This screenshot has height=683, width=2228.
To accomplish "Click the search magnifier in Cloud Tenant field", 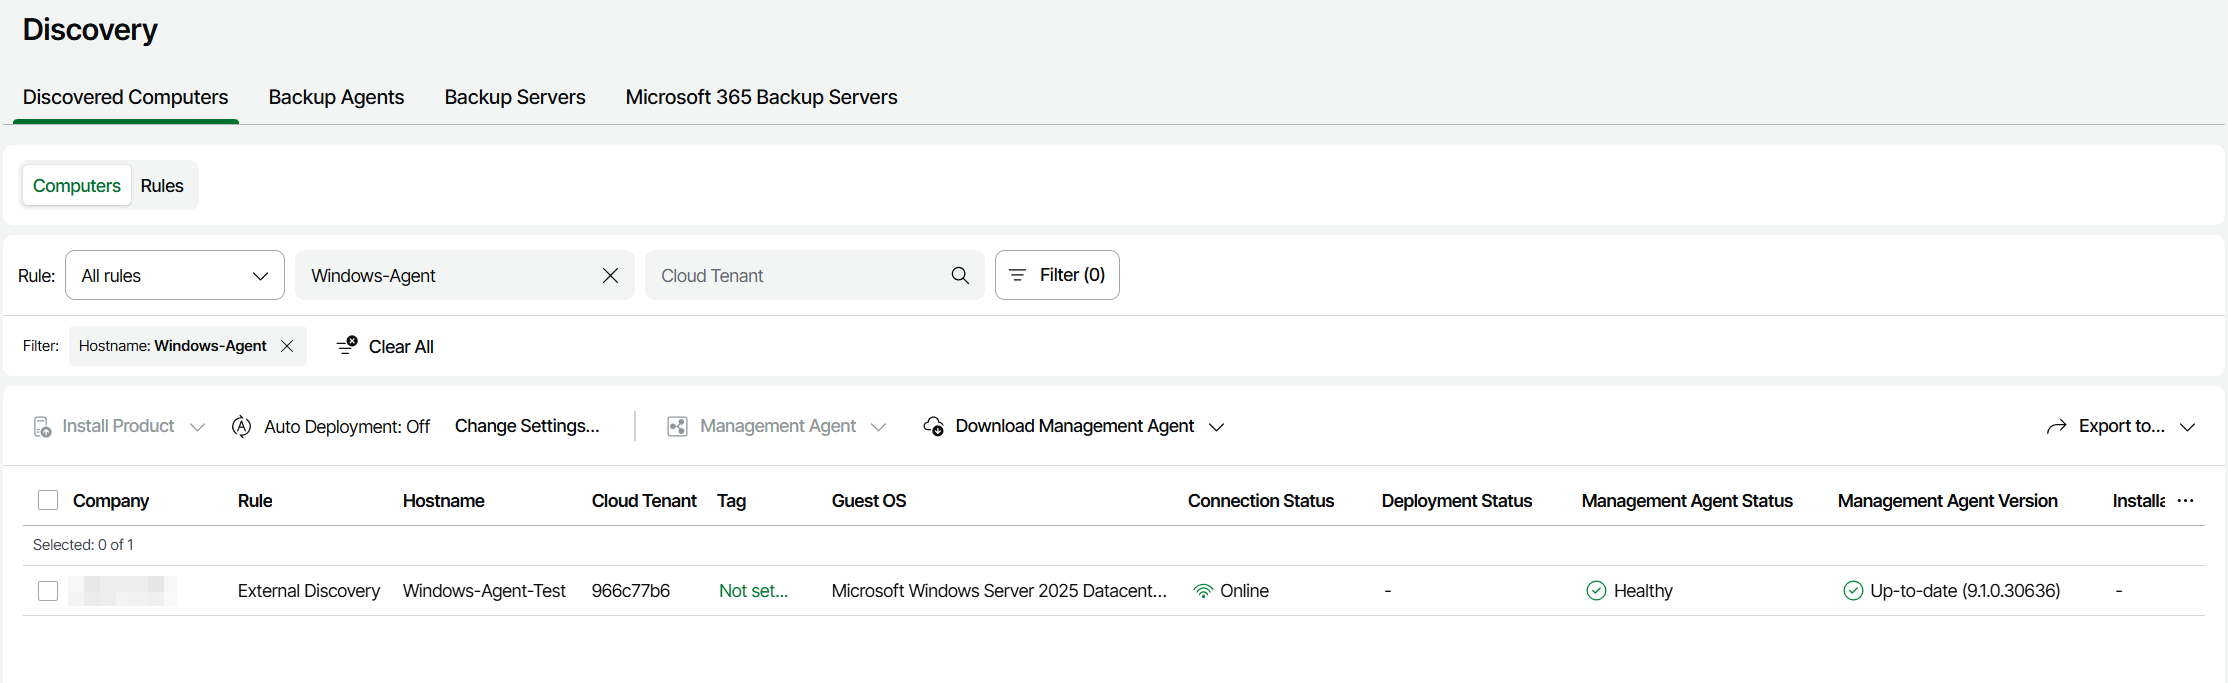I will [x=960, y=275].
